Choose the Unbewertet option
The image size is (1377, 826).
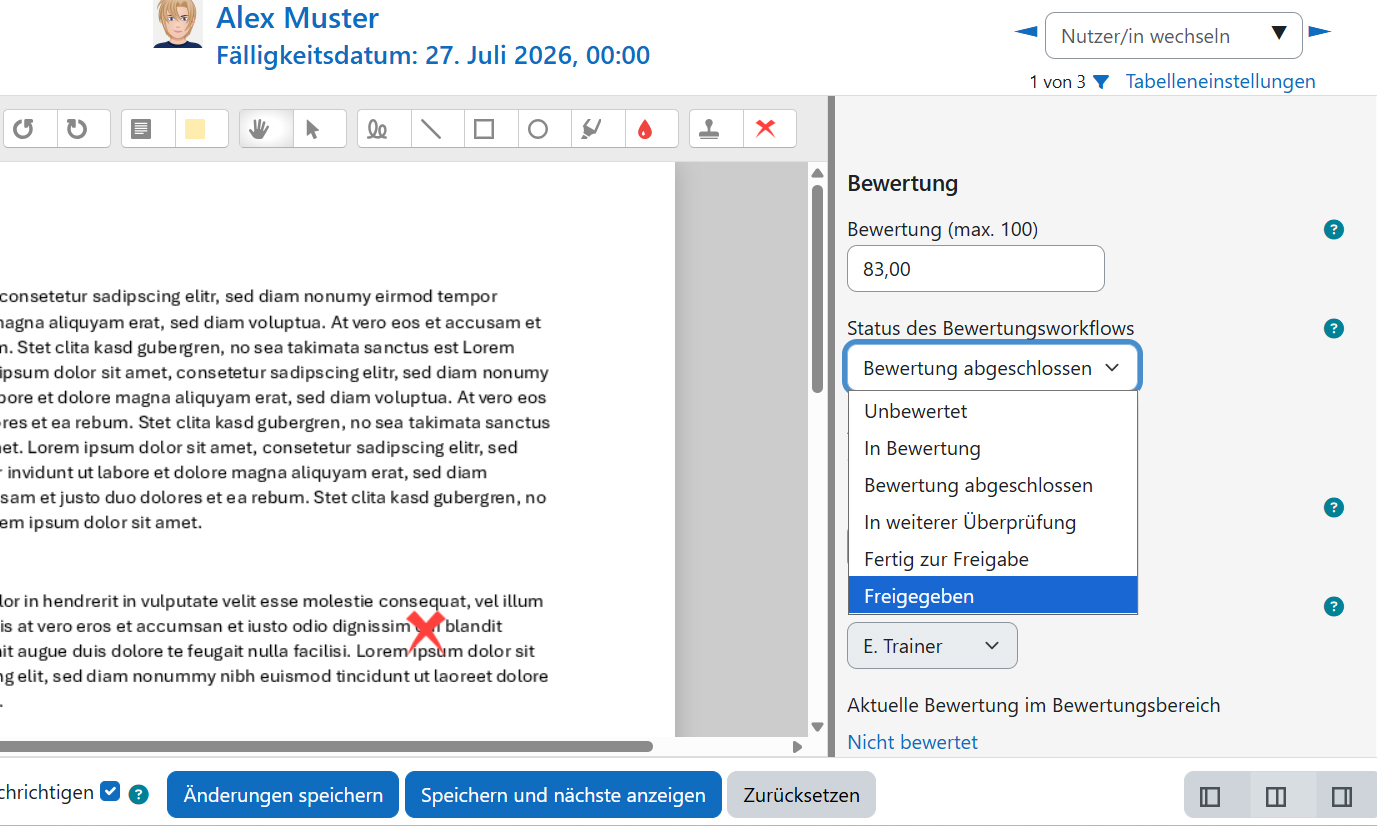click(x=993, y=411)
